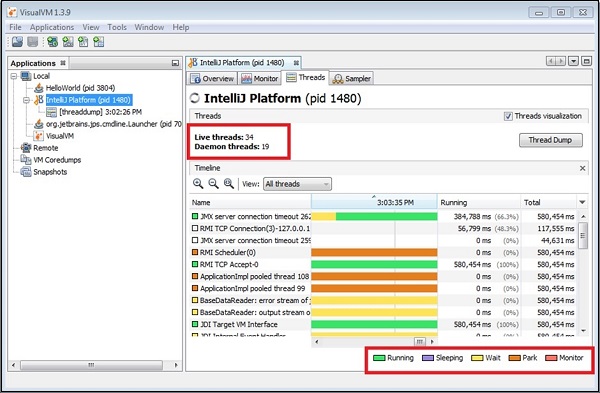Collapse the IntelliJ Platform tree node
The height and width of the screenshot is (393, 600).
coord(26,100)
